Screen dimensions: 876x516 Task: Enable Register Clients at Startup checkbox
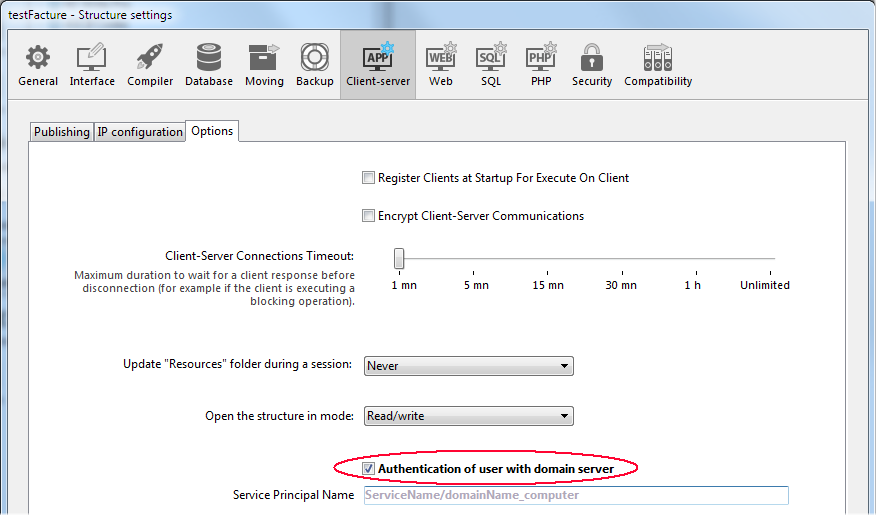[x=368, y=178]
